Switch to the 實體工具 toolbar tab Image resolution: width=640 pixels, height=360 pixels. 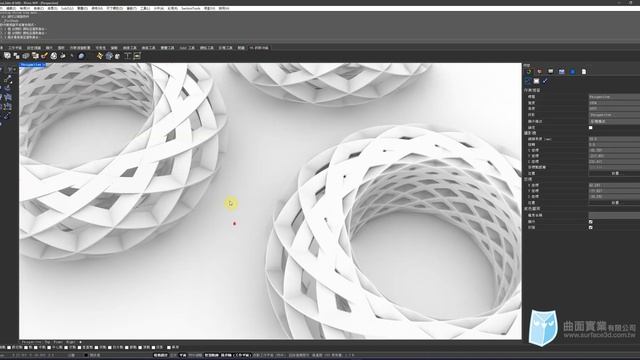[167, 48]
